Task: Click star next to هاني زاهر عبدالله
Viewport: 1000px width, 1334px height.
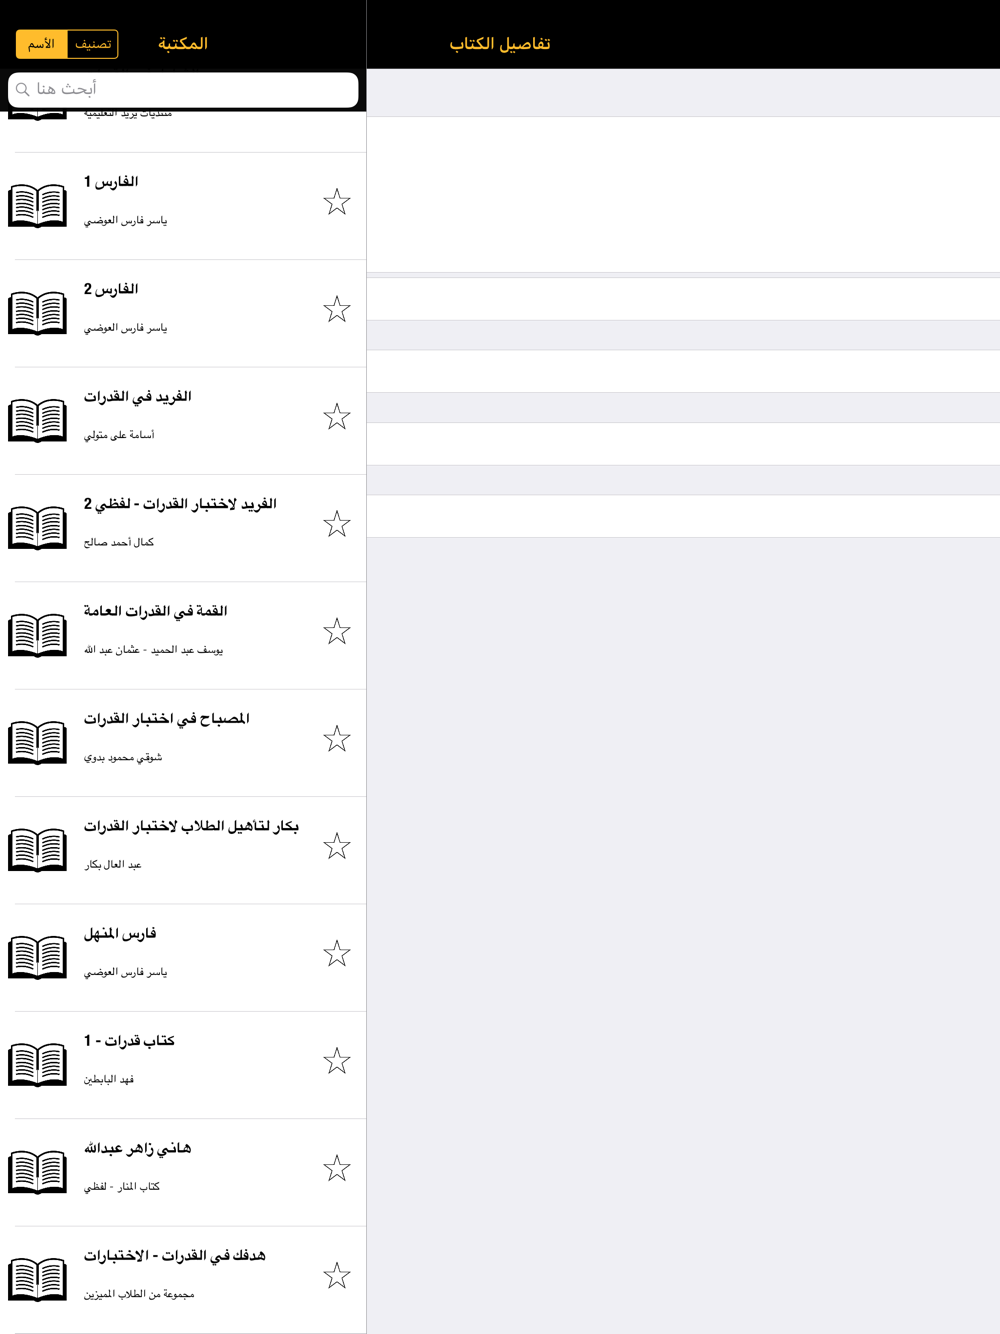Action: pos(337,1168)
